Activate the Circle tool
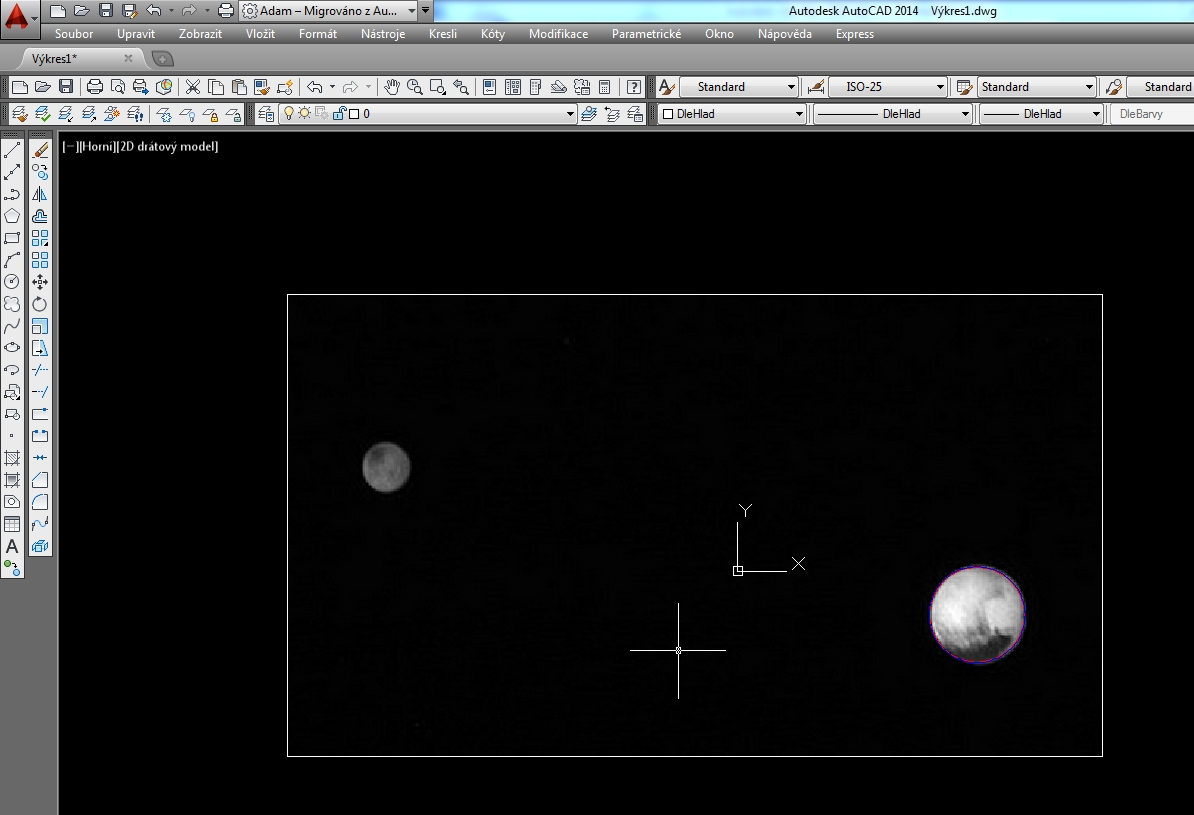This screenshot has height=815, width=1194. tap(12, 282)
